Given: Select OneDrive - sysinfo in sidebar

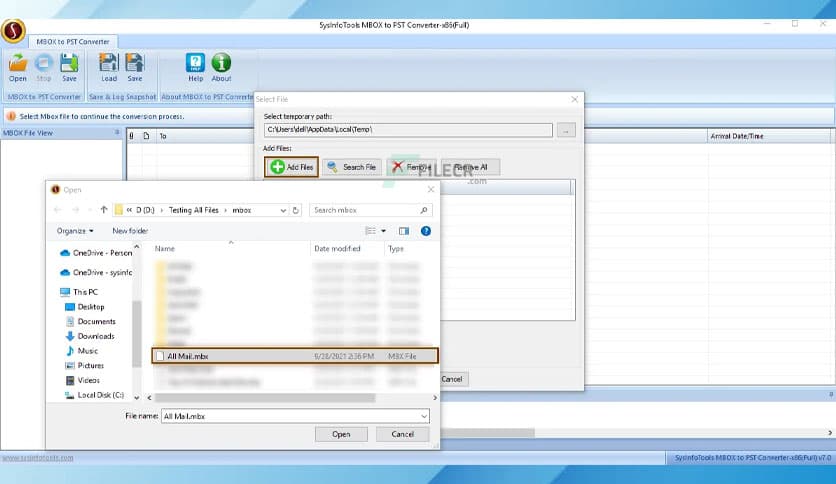Looking at the screenshot, I should click(96, 272).
